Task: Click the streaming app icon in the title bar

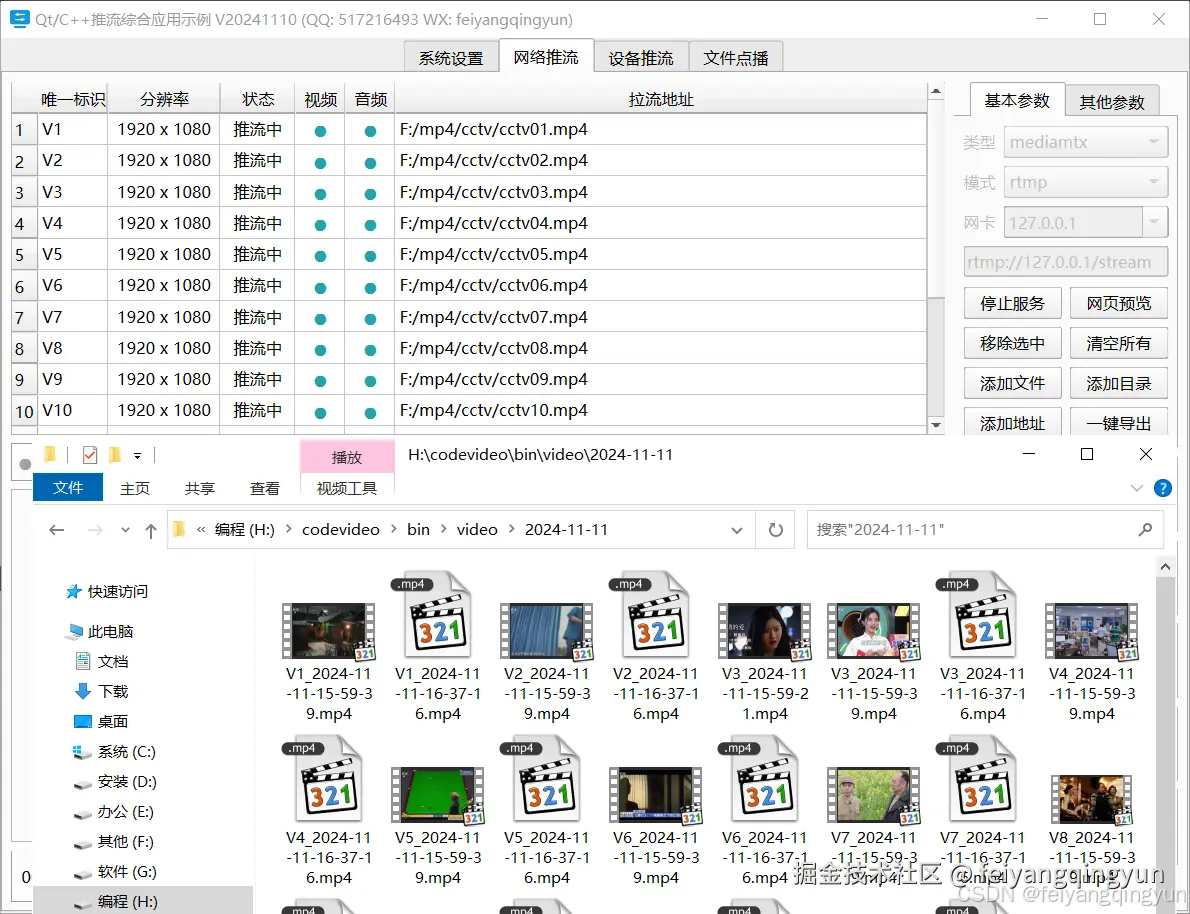Action: tap(19, 18)
